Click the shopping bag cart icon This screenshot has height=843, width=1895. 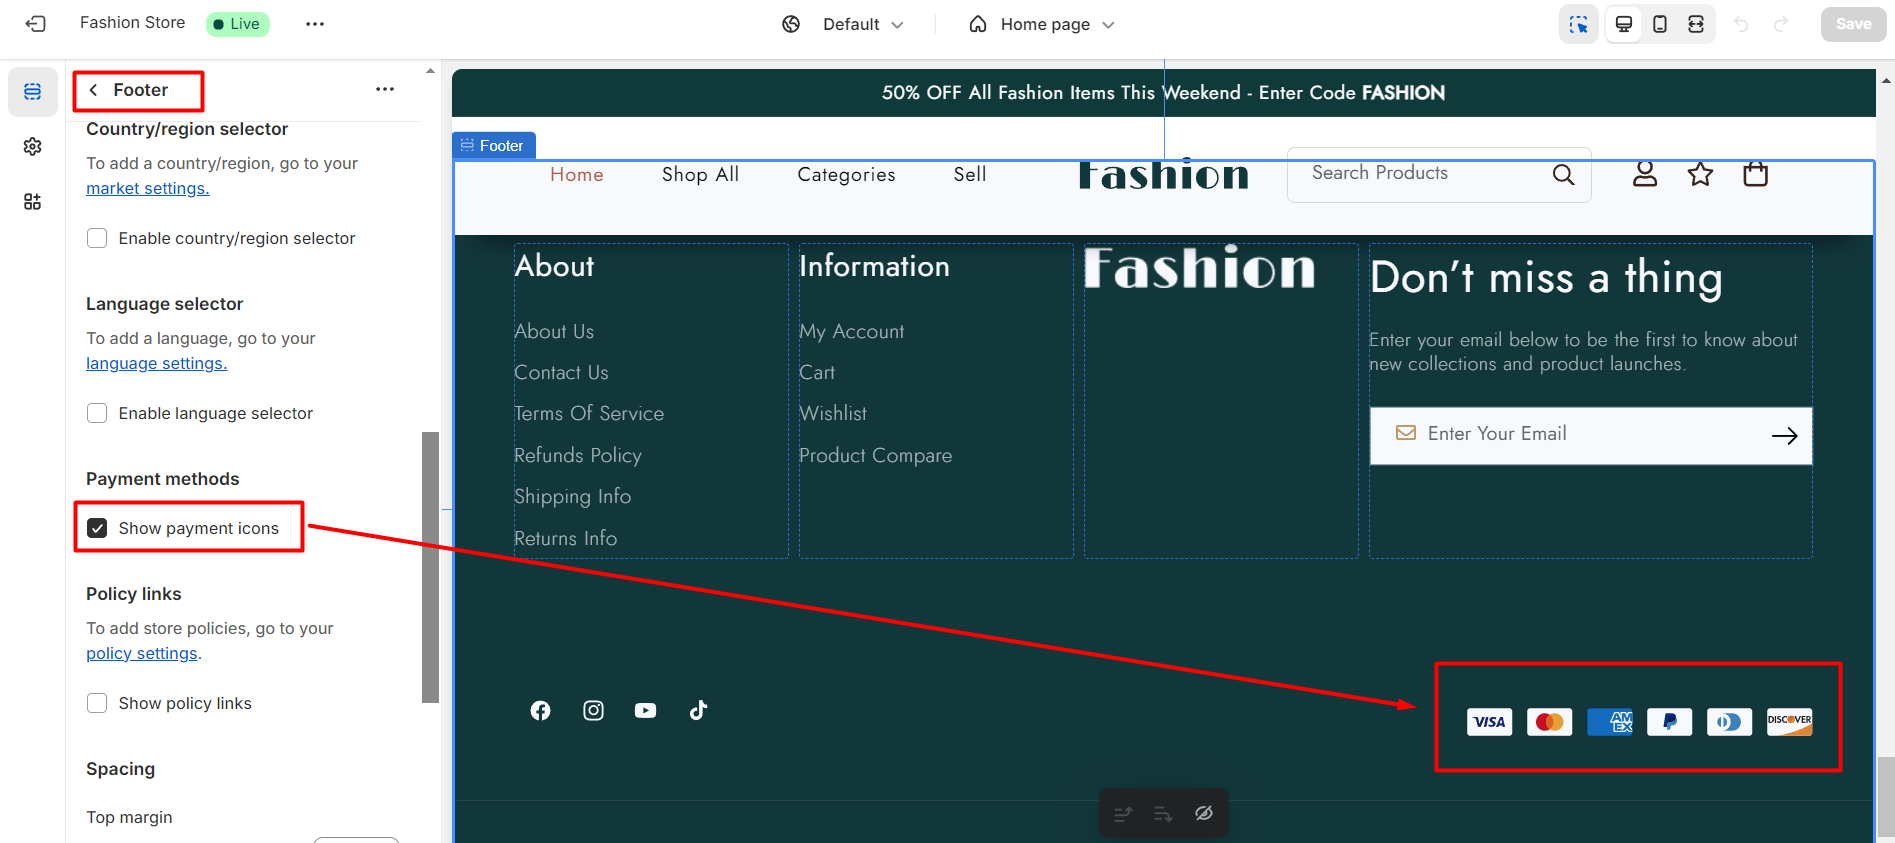coord(1756,174)
